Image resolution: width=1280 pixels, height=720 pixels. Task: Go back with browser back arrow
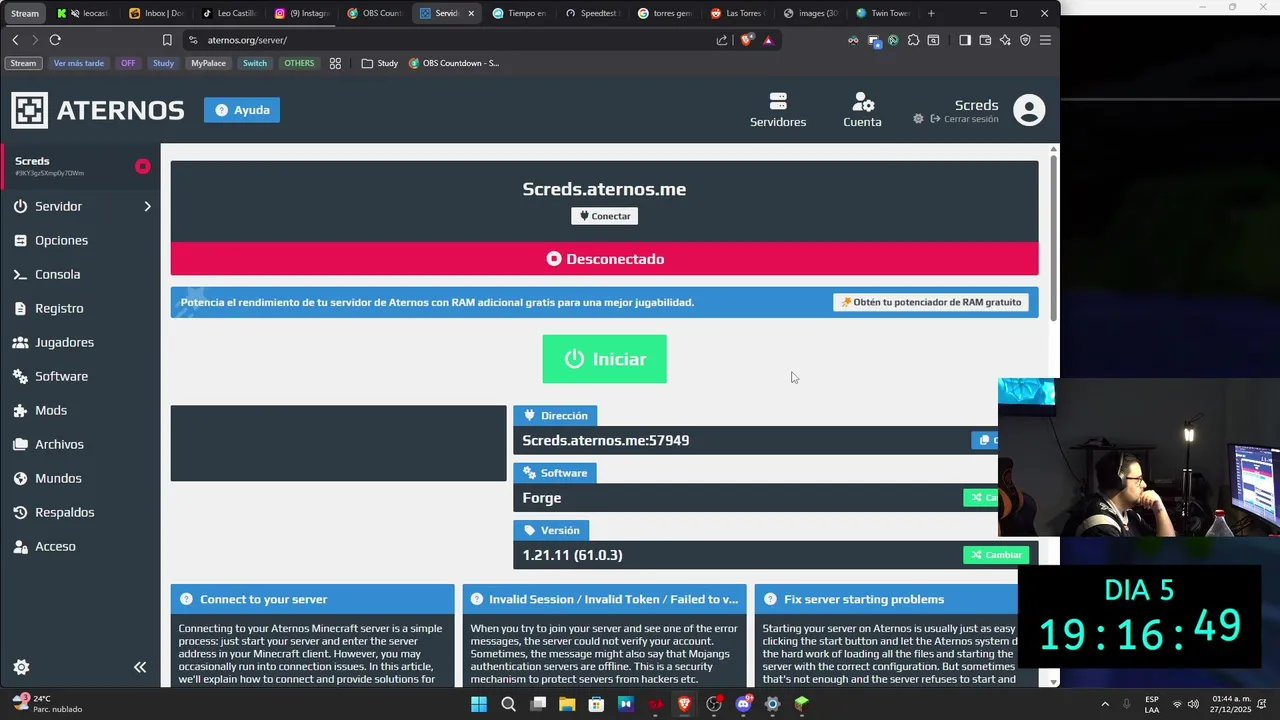(x=15, y=40)
